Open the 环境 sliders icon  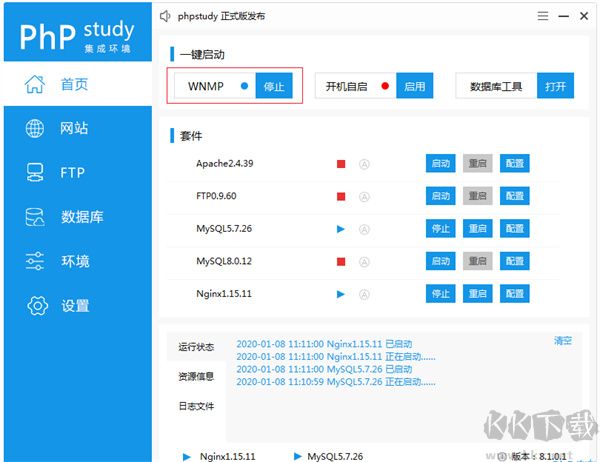[x=35, y=261]
